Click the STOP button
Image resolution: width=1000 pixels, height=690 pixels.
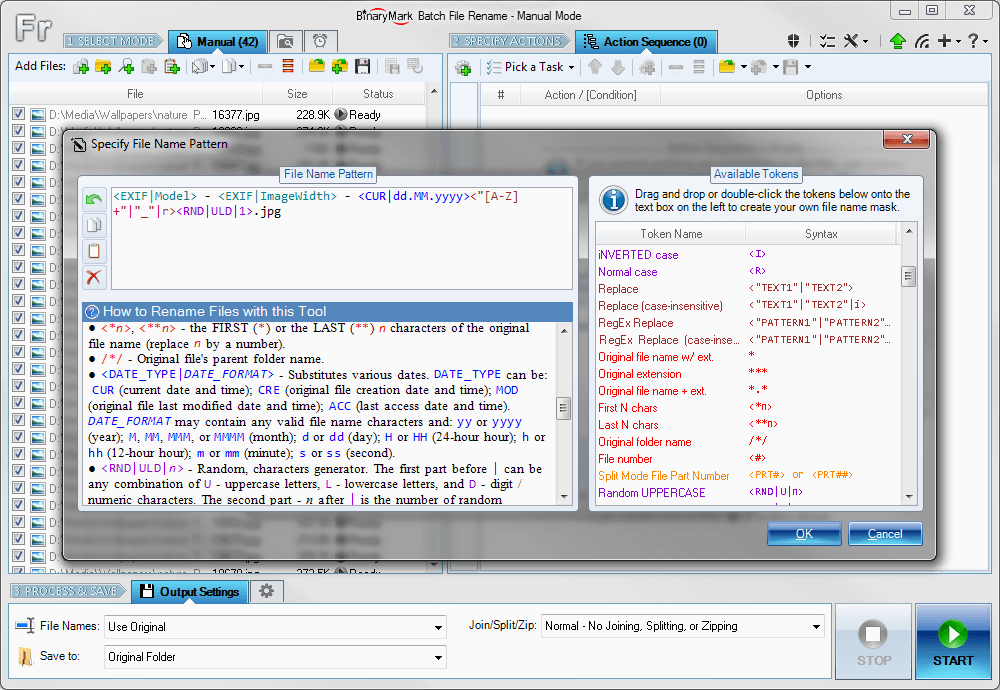pos(873,642)
